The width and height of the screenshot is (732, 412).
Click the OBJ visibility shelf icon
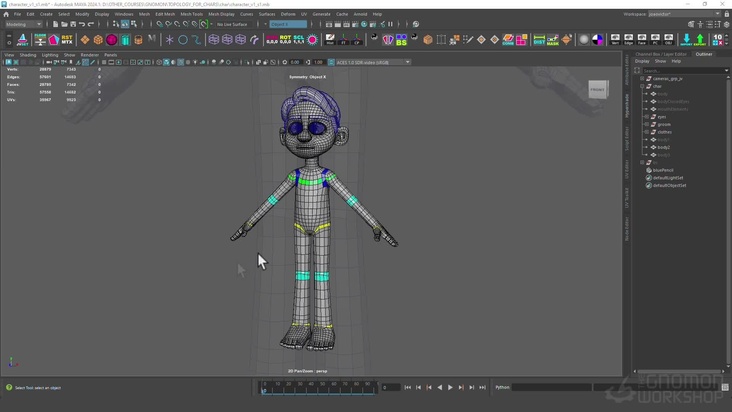coord(669,40)
